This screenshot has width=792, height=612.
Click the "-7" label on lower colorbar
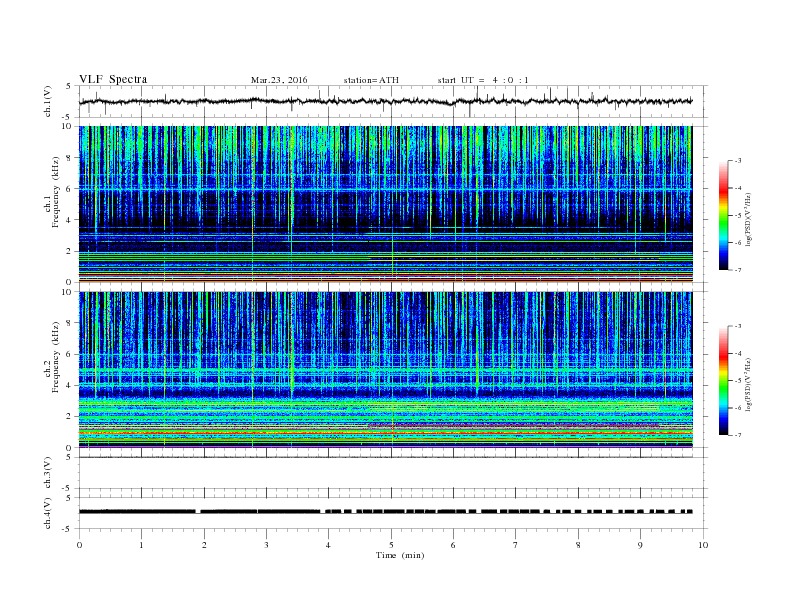(x=738, y=435)
